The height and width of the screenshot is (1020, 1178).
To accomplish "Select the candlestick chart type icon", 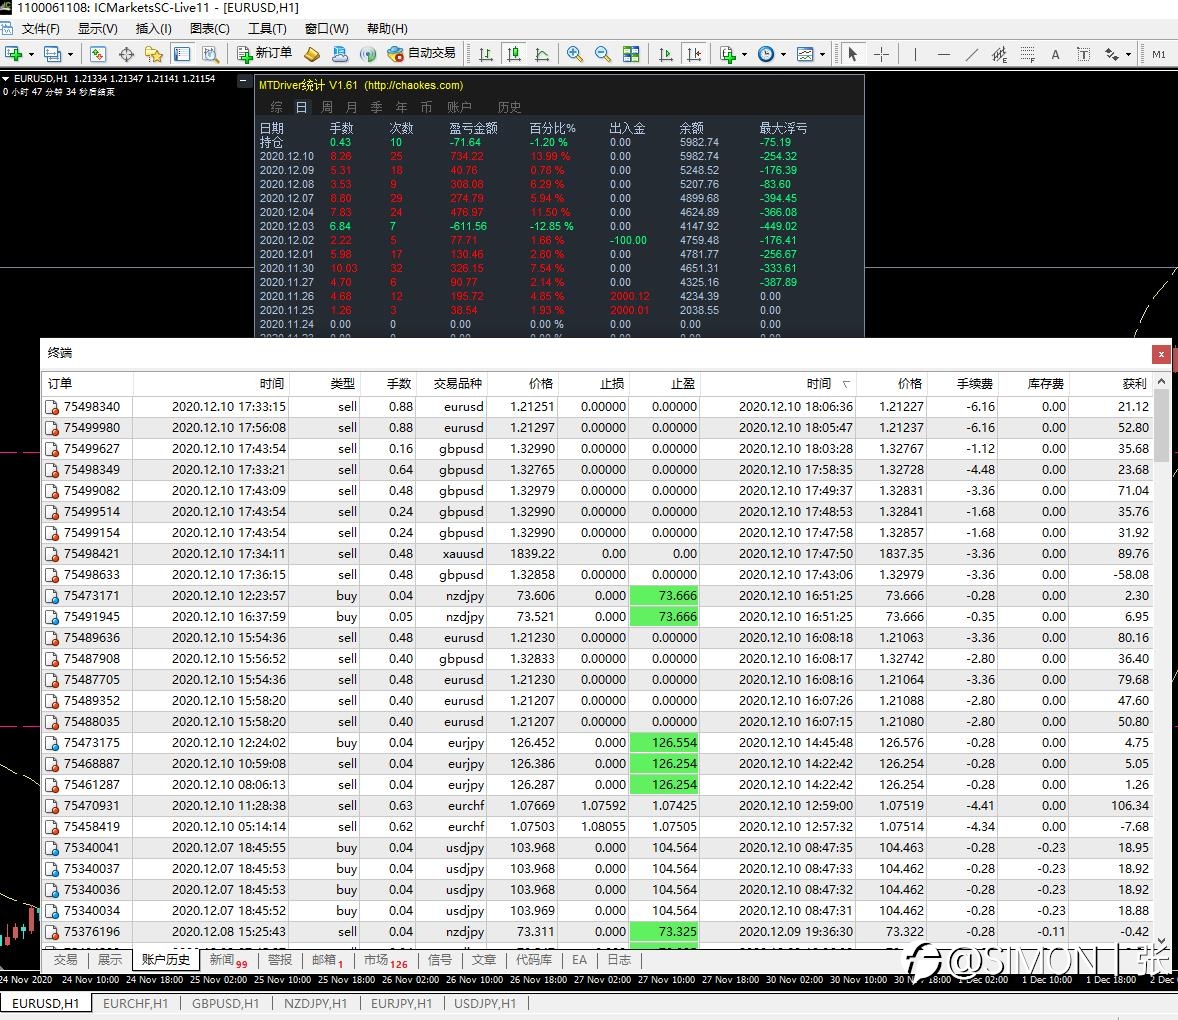I will point(514,54).
